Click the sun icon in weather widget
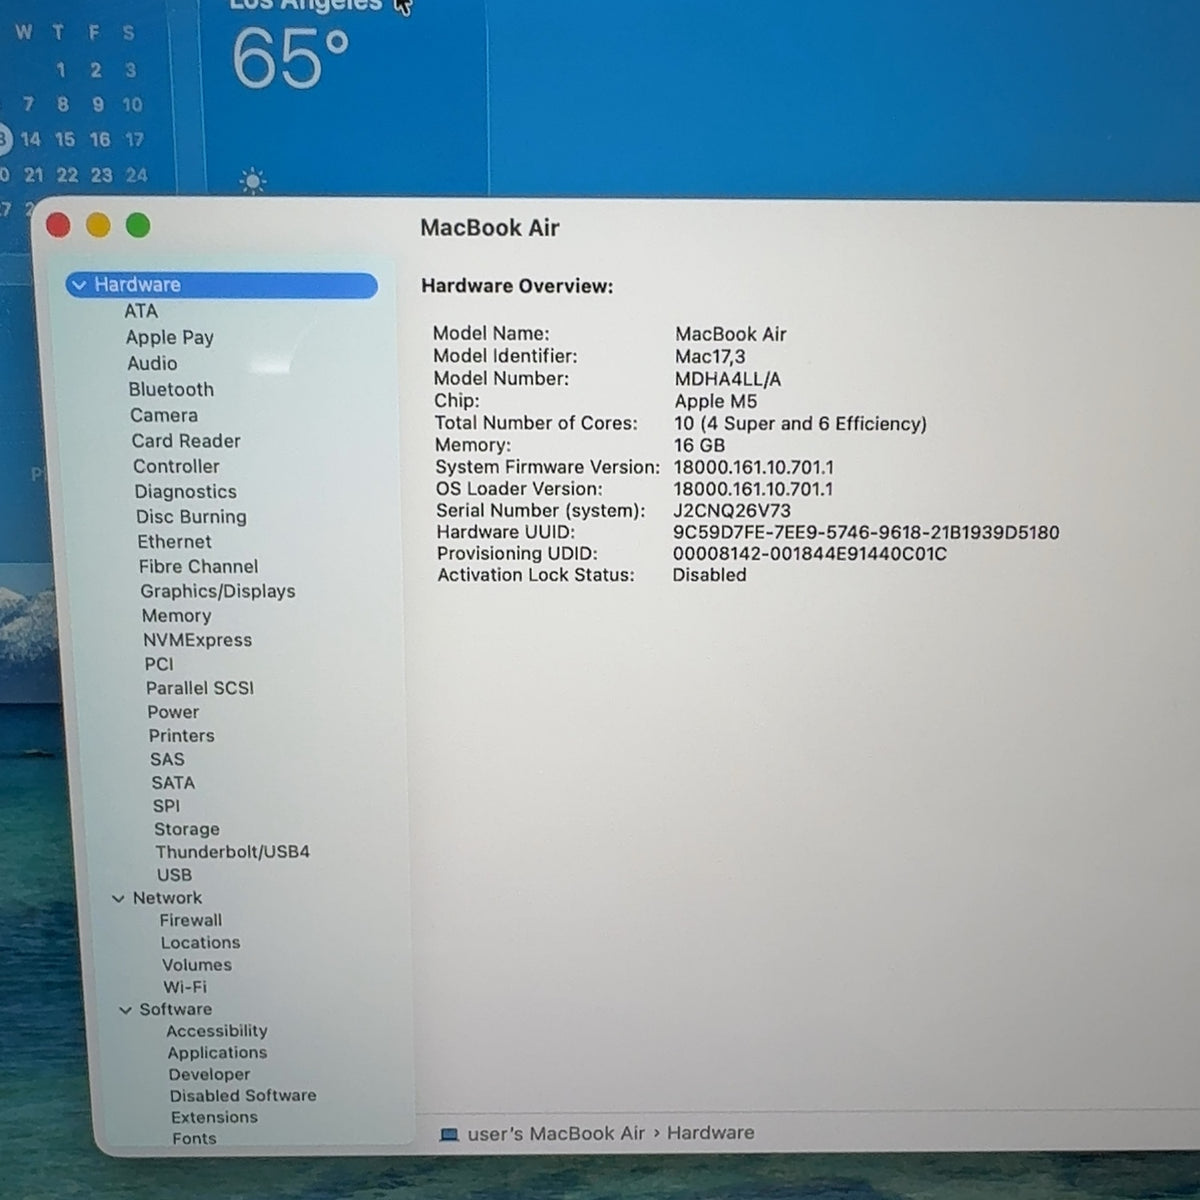Image resolution: width=1200 pixels, height=1200 pixels. click(253, 181)
